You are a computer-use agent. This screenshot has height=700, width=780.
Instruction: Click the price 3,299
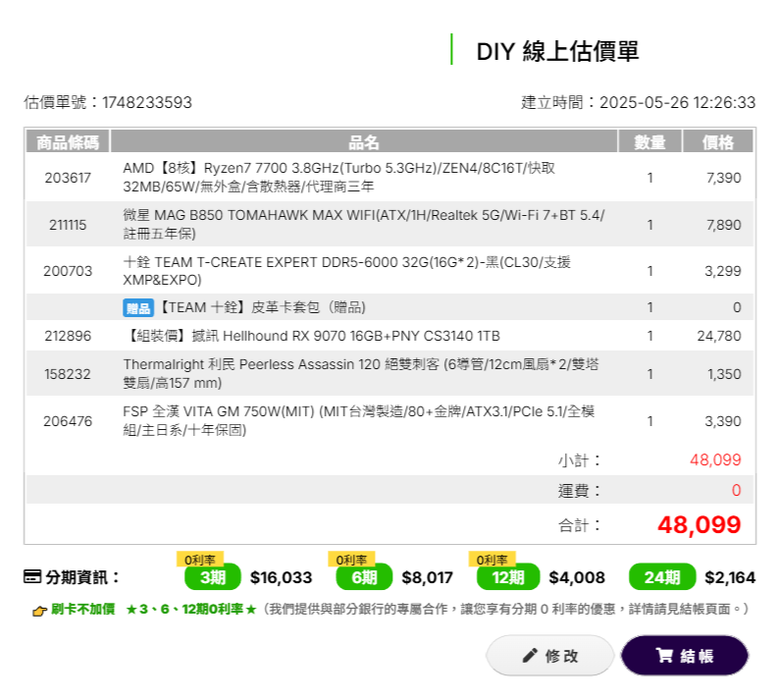(x=723, y=271)
